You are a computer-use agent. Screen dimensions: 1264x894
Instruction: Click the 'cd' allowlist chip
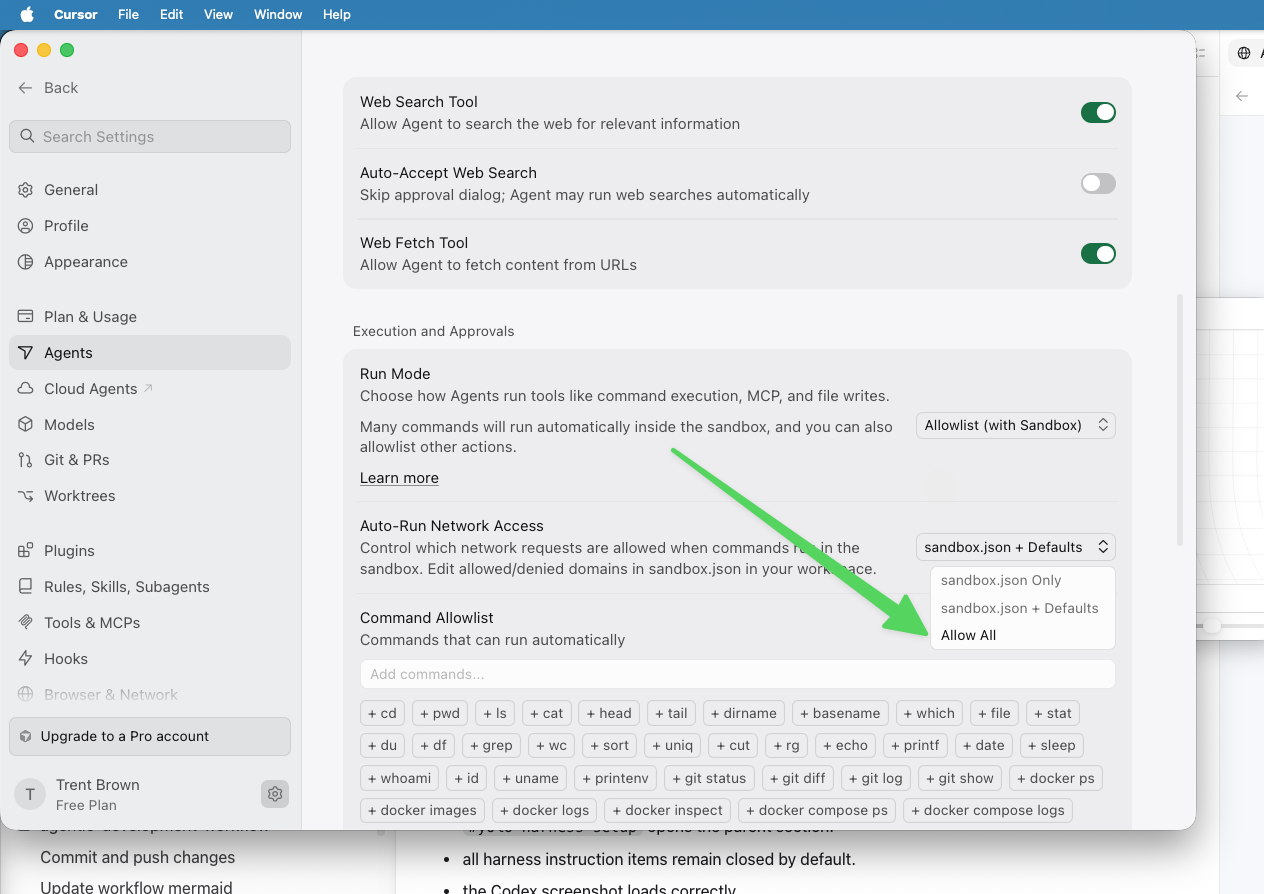[x=382, y=713]
